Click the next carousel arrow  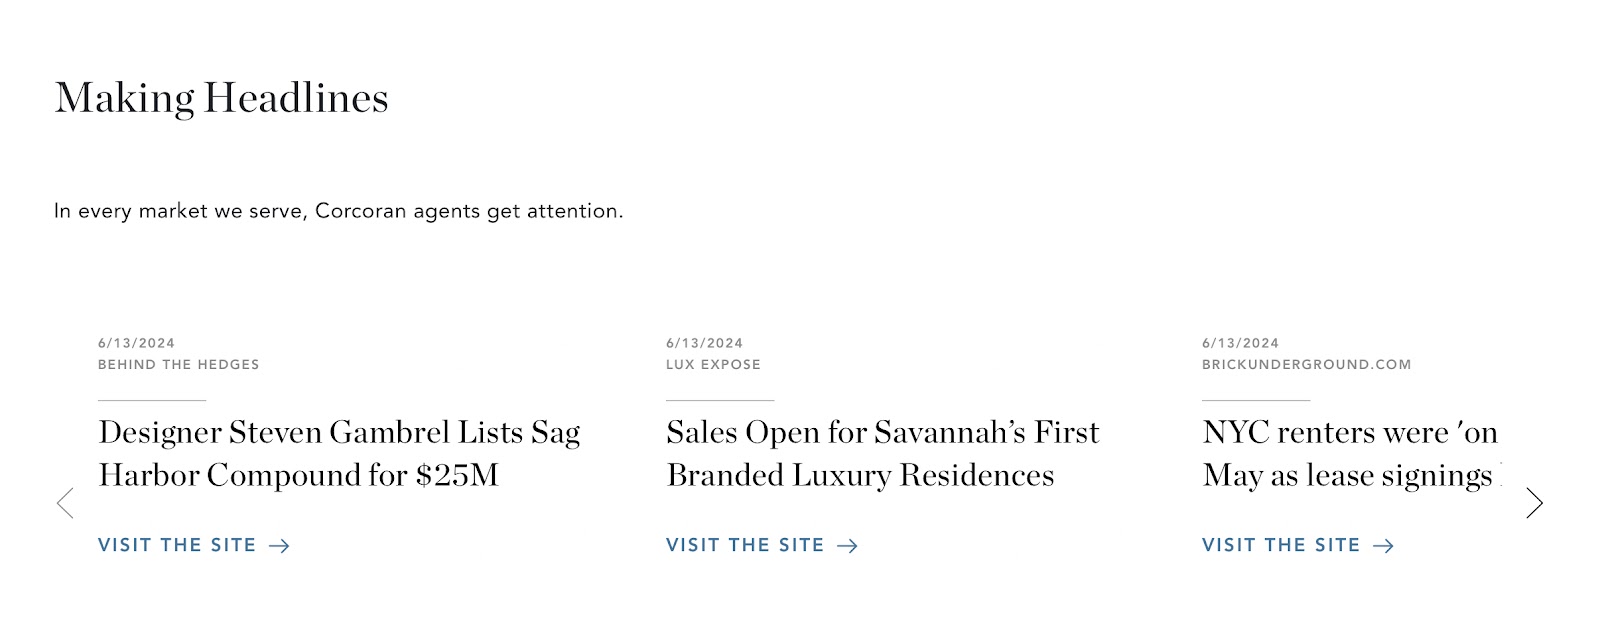pos(1534,503)
